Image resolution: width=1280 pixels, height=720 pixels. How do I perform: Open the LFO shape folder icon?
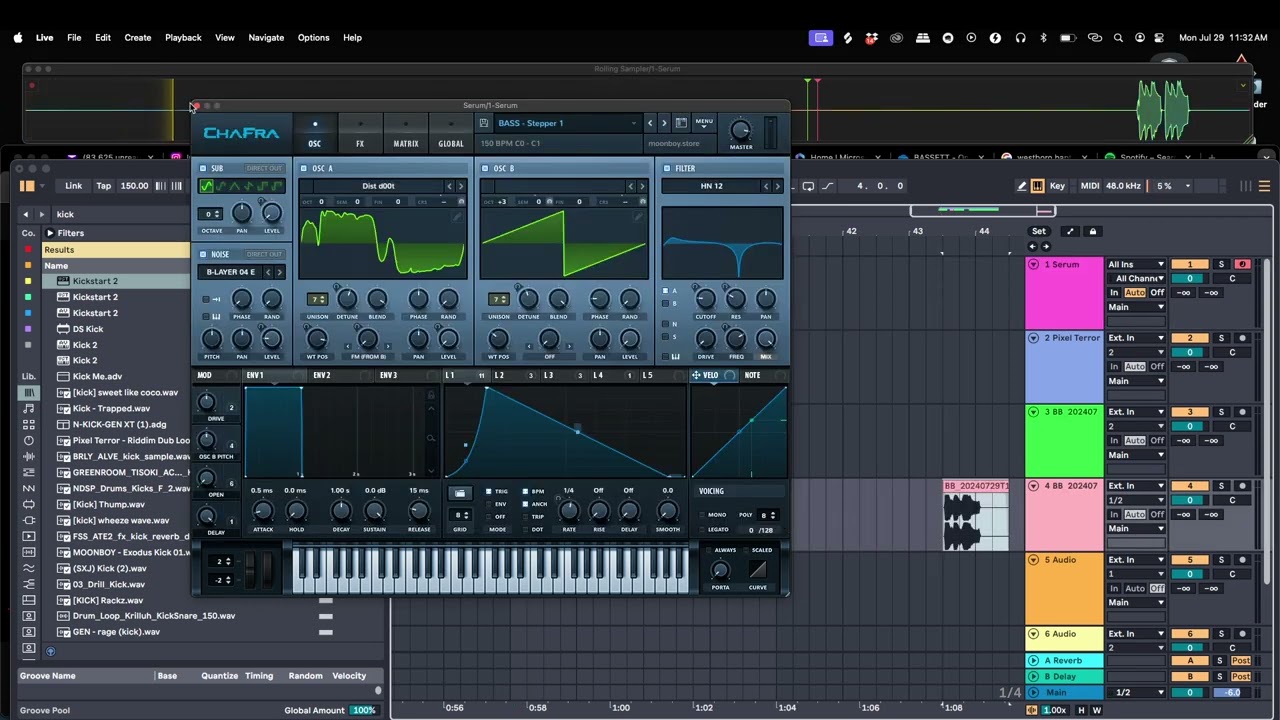[460, 493]
